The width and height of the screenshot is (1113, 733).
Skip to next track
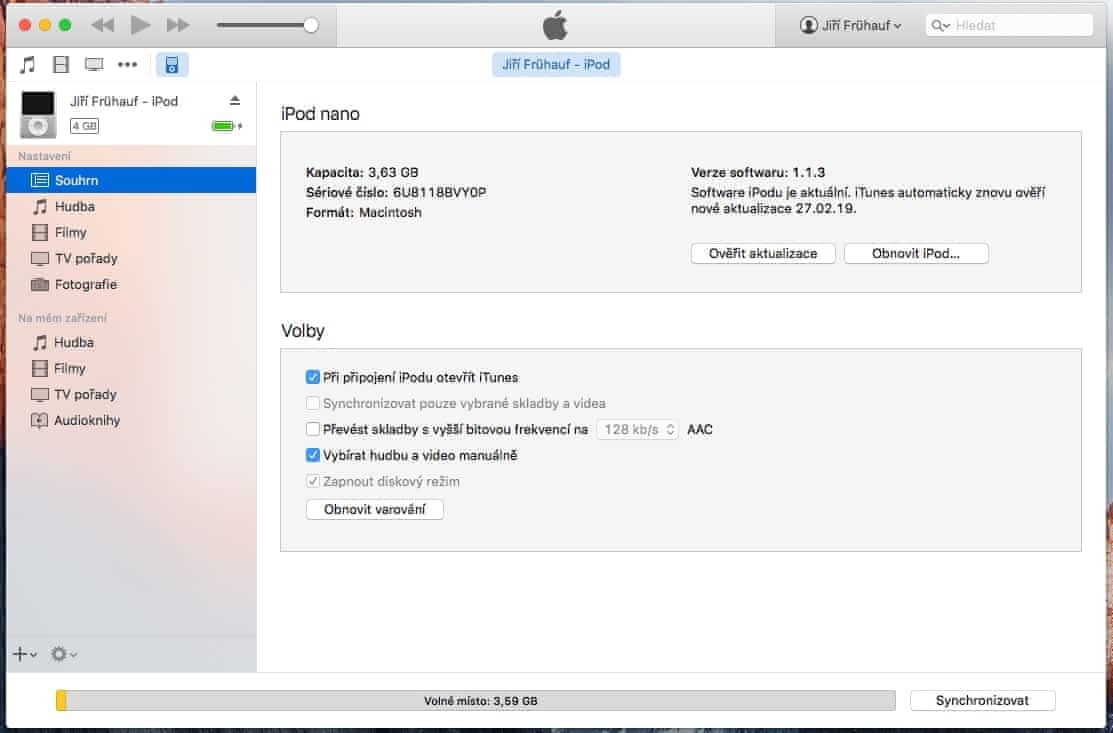click(177, 26)
